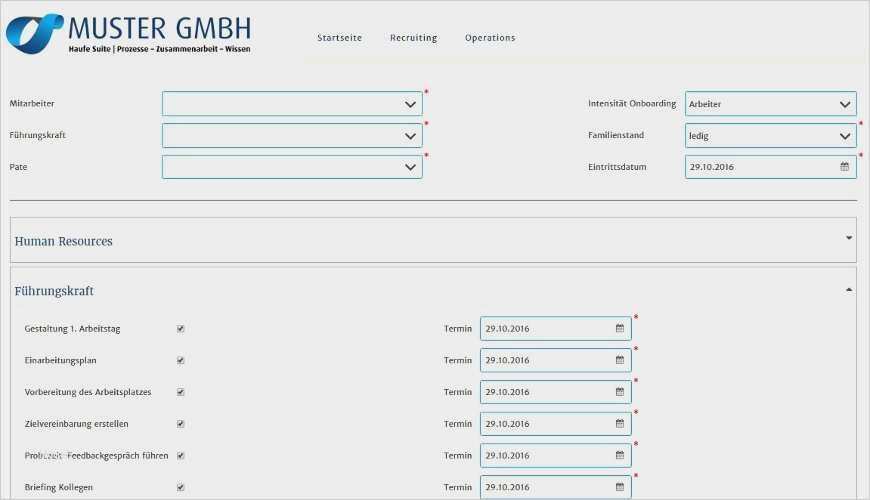Click Termin field for Zielvereinbarung erstellen
870x500 pixels.
(556, 423)
